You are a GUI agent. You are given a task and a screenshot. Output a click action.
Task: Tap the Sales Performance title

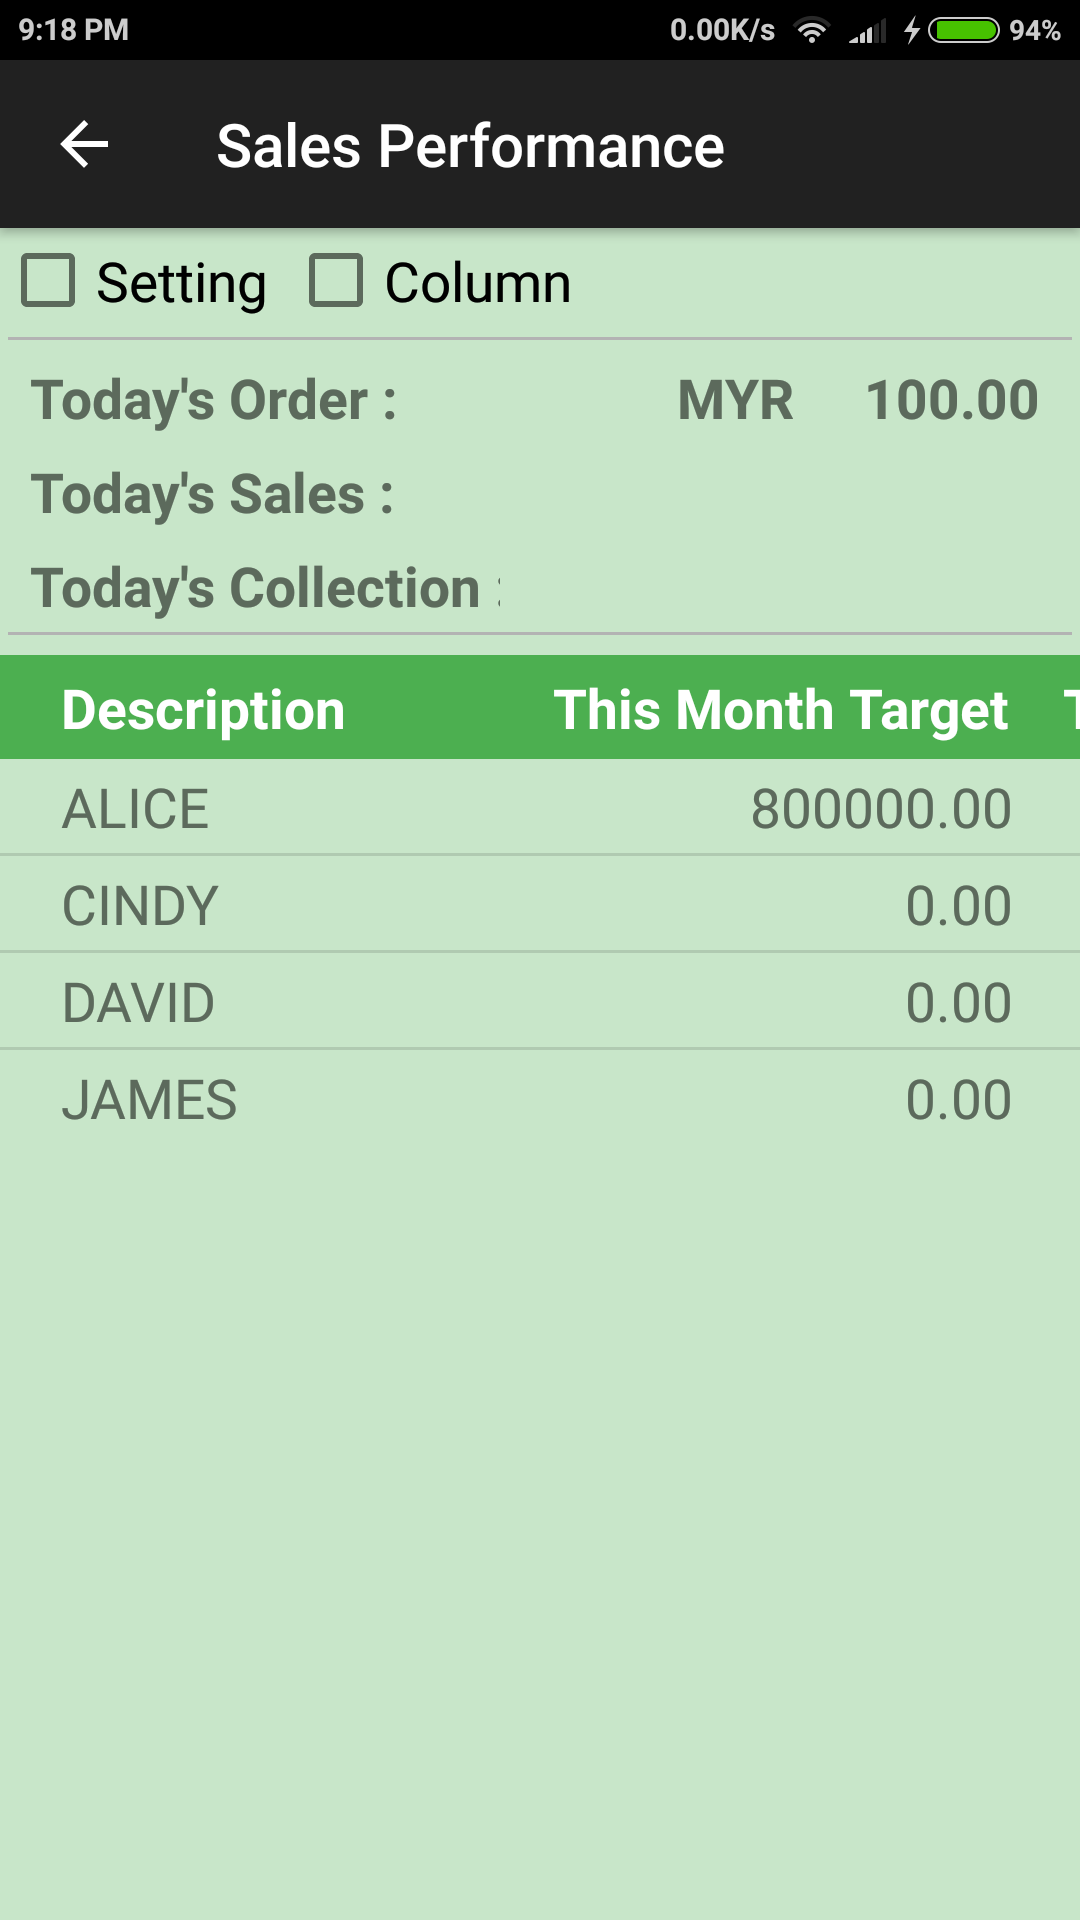click(x=470, y=146)
